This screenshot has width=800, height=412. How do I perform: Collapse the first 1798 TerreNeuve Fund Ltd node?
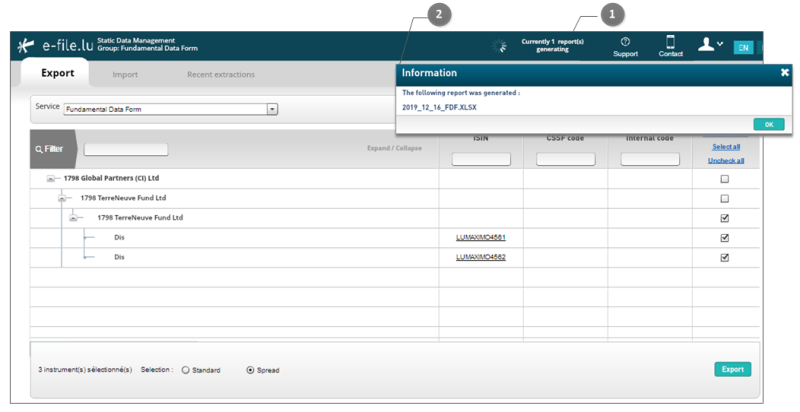[x=63, y=199]
